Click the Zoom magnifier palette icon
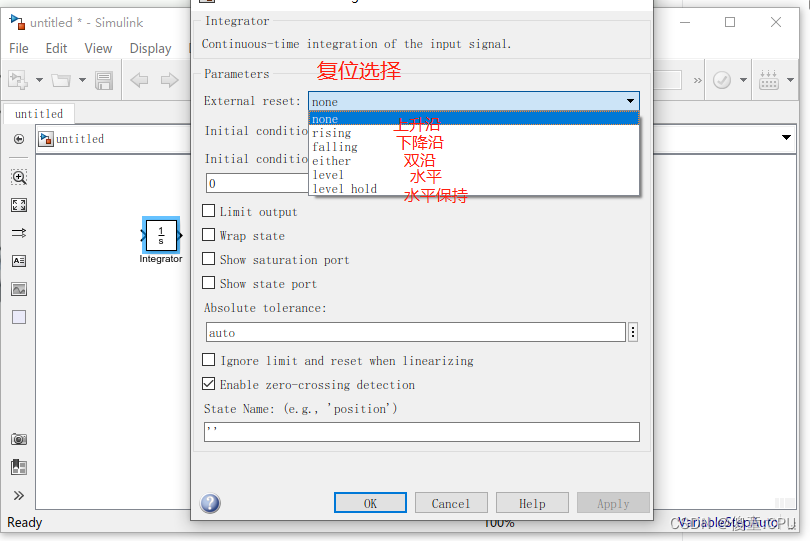Image resolution: width=810 pixels, height=541 pixels. 19,177
